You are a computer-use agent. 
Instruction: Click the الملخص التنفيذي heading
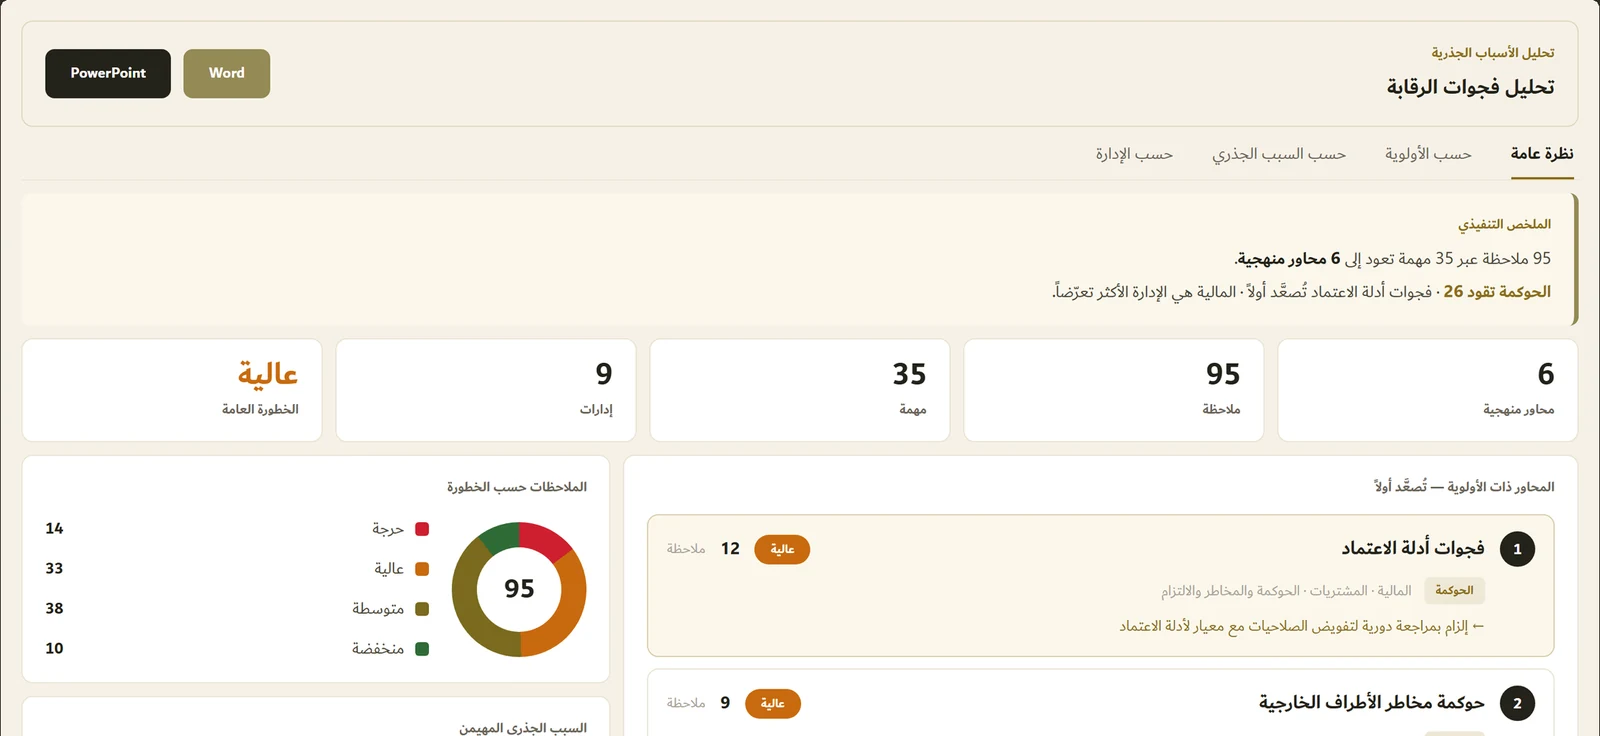click(x=1504, y=225)
